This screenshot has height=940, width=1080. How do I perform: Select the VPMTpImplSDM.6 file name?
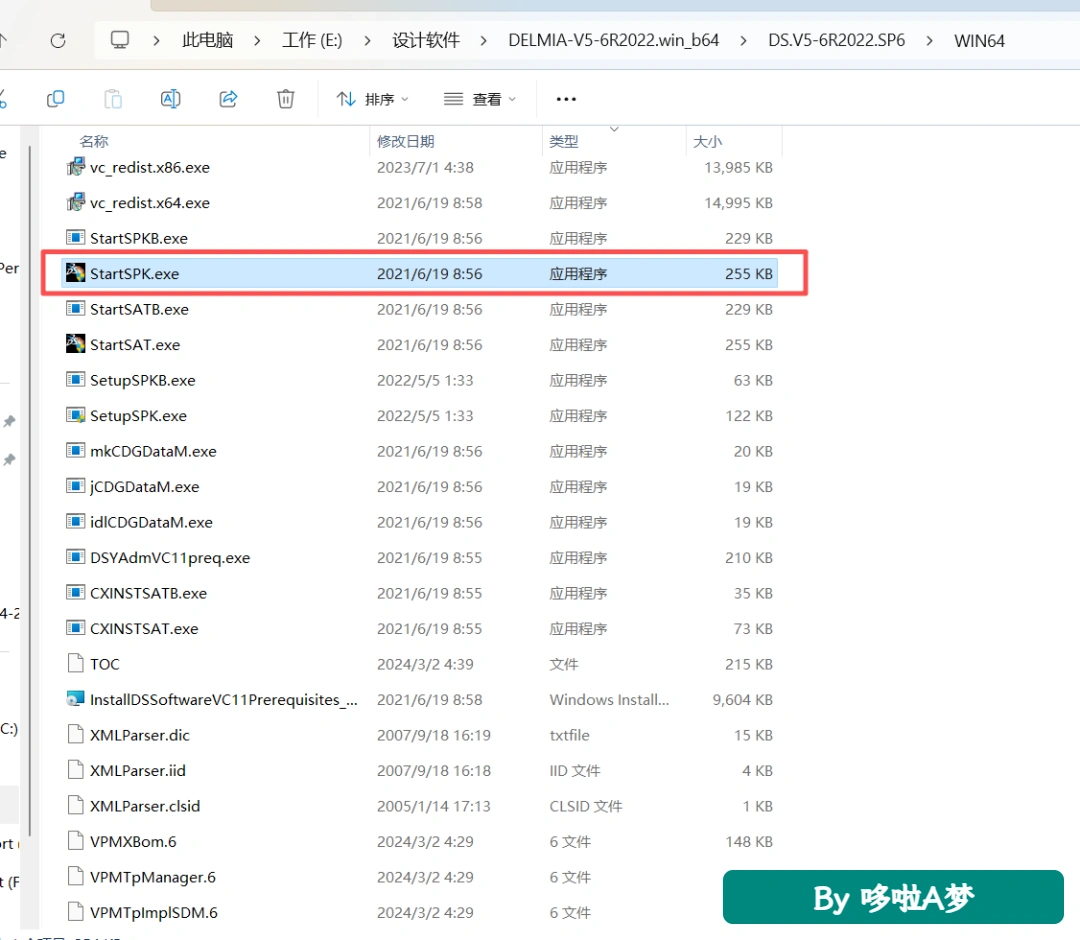click(x=154, y=913)
